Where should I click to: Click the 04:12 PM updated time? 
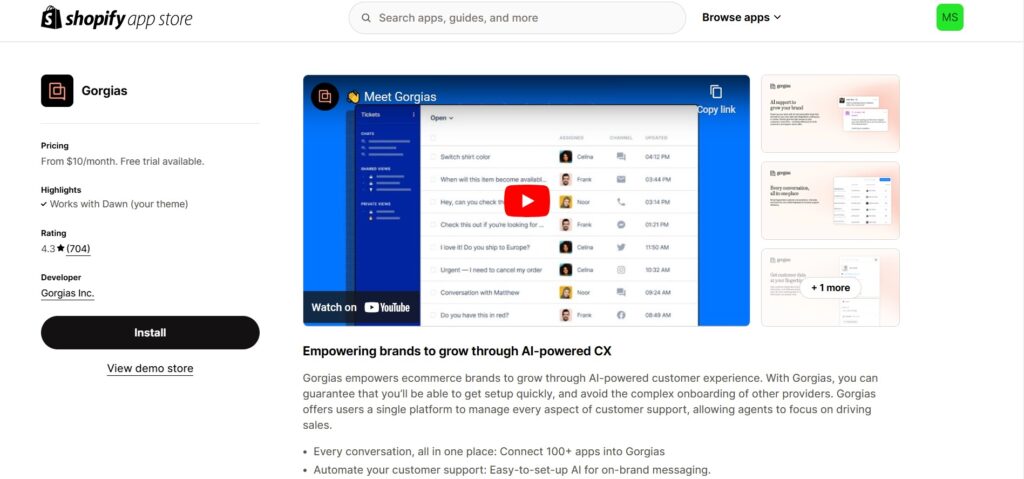point(657,157)
